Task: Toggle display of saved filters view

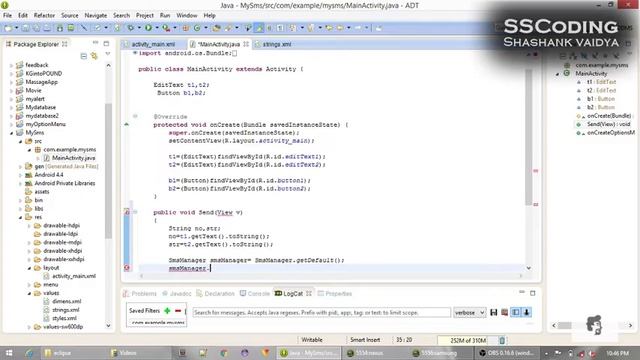Action: (516, 312)
